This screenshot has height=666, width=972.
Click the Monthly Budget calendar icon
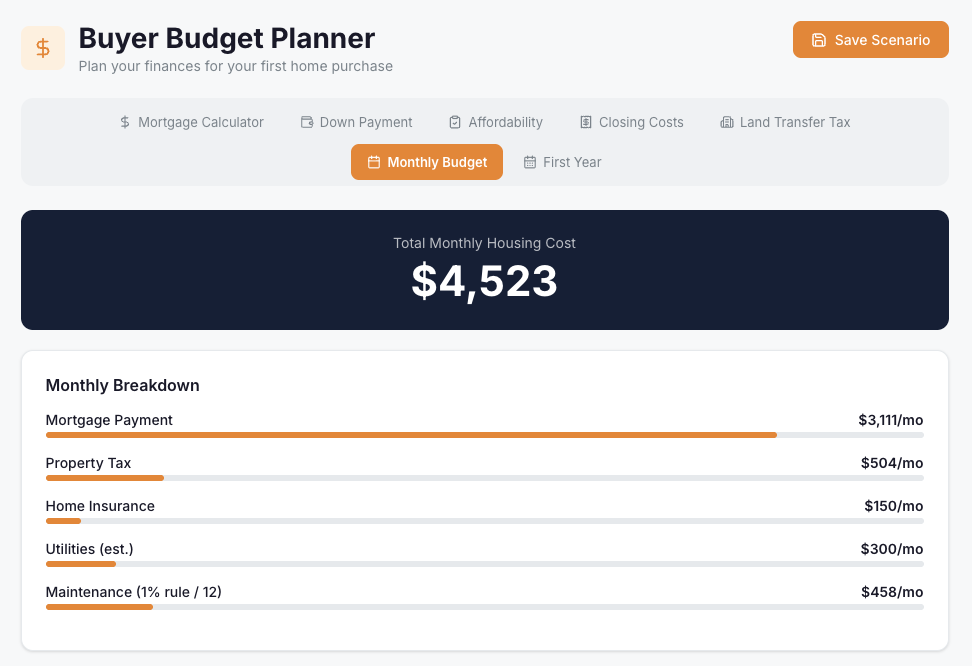(372, 161)
